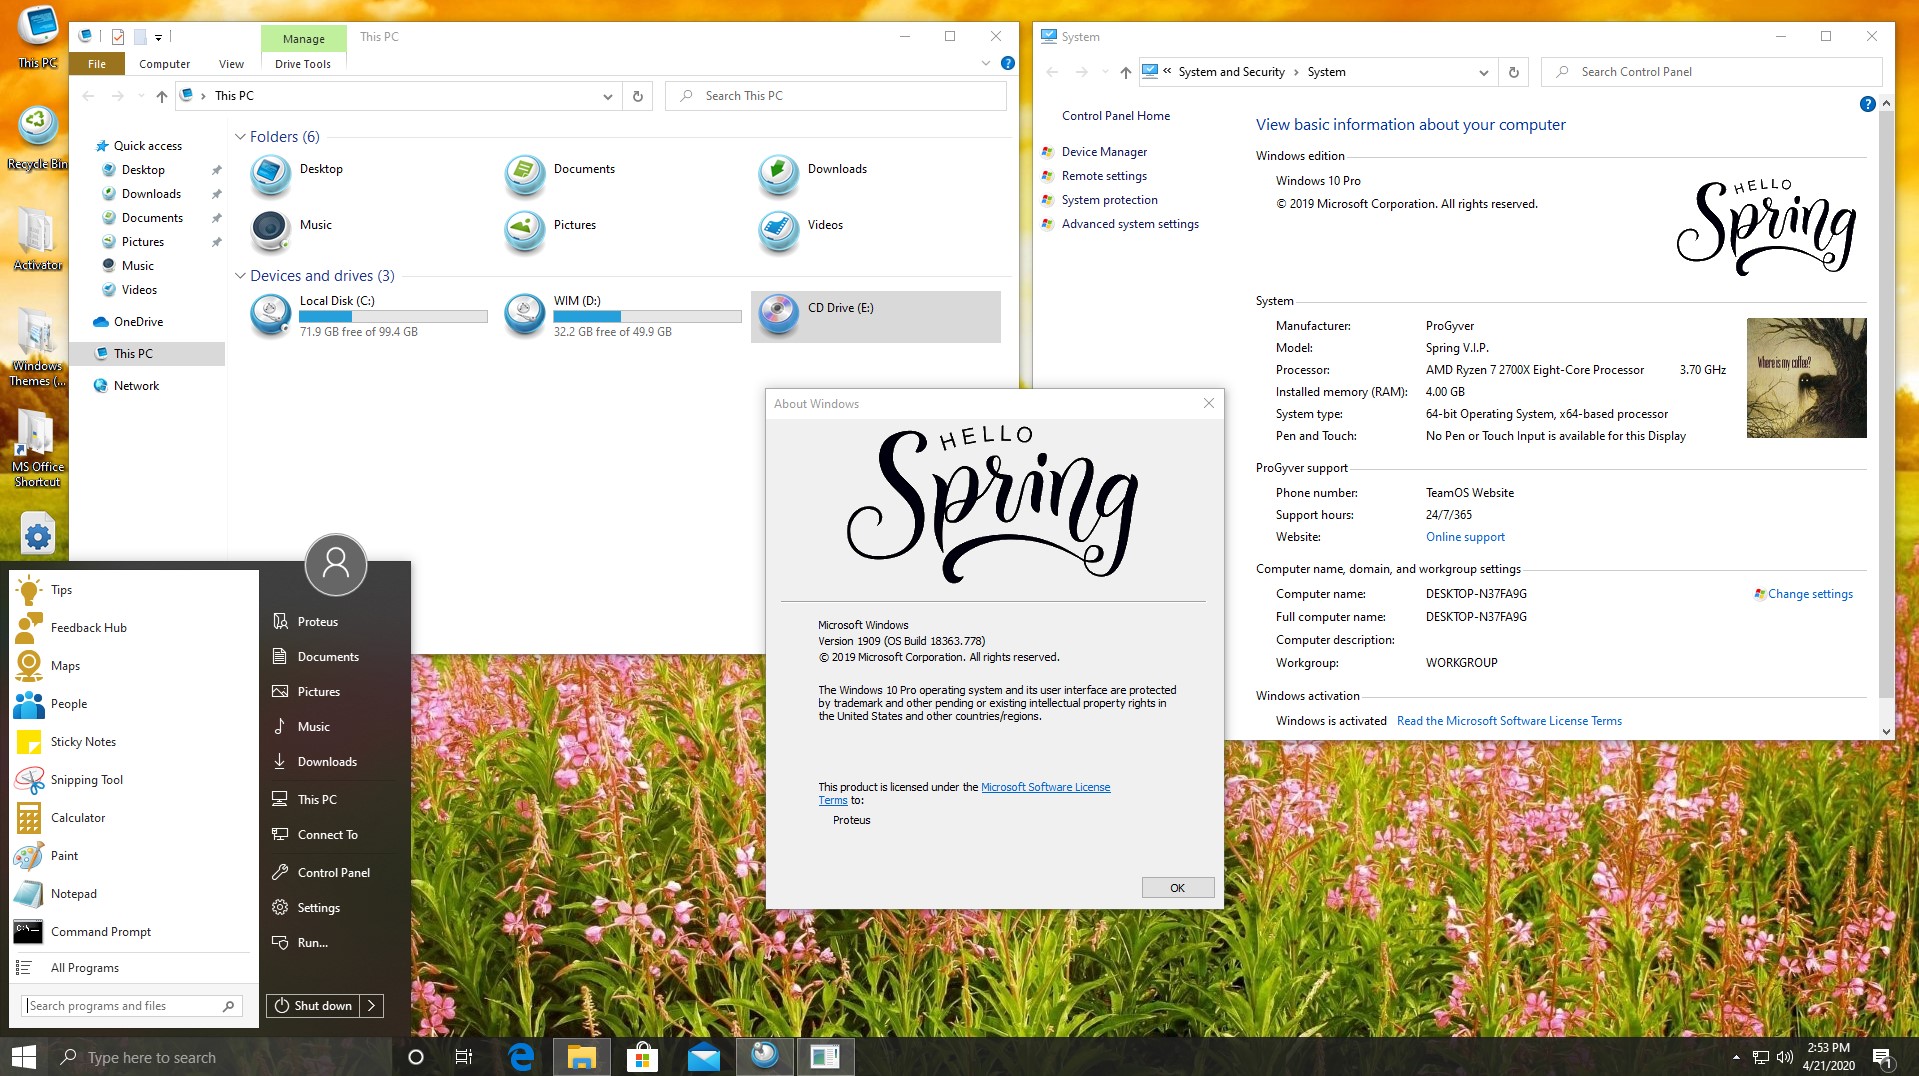Open Microsoft Store from the taskbar
1919x1076 pixels.
642,1057
